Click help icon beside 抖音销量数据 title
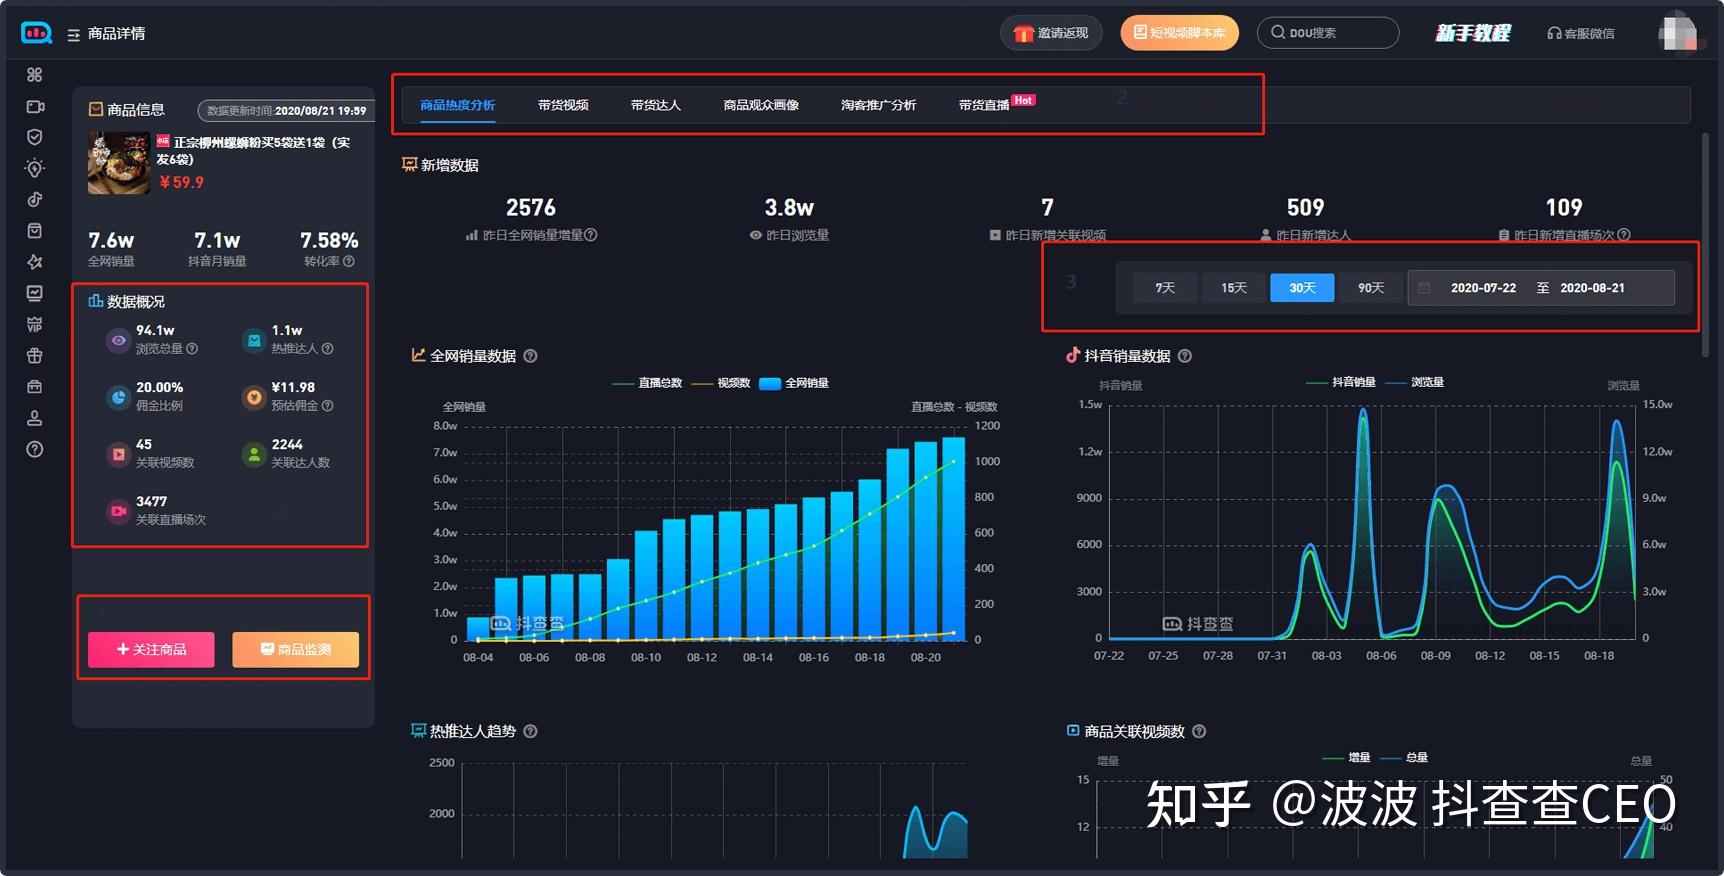The width and height of the screenshot is (1724, 876). click(x=1185, y=356)
